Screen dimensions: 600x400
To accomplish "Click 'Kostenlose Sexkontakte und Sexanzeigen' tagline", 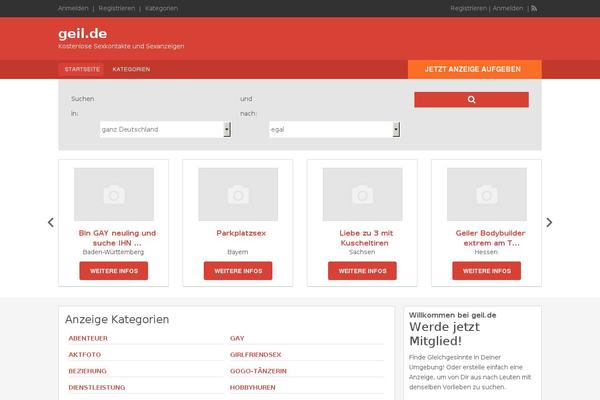I will 121,46.
